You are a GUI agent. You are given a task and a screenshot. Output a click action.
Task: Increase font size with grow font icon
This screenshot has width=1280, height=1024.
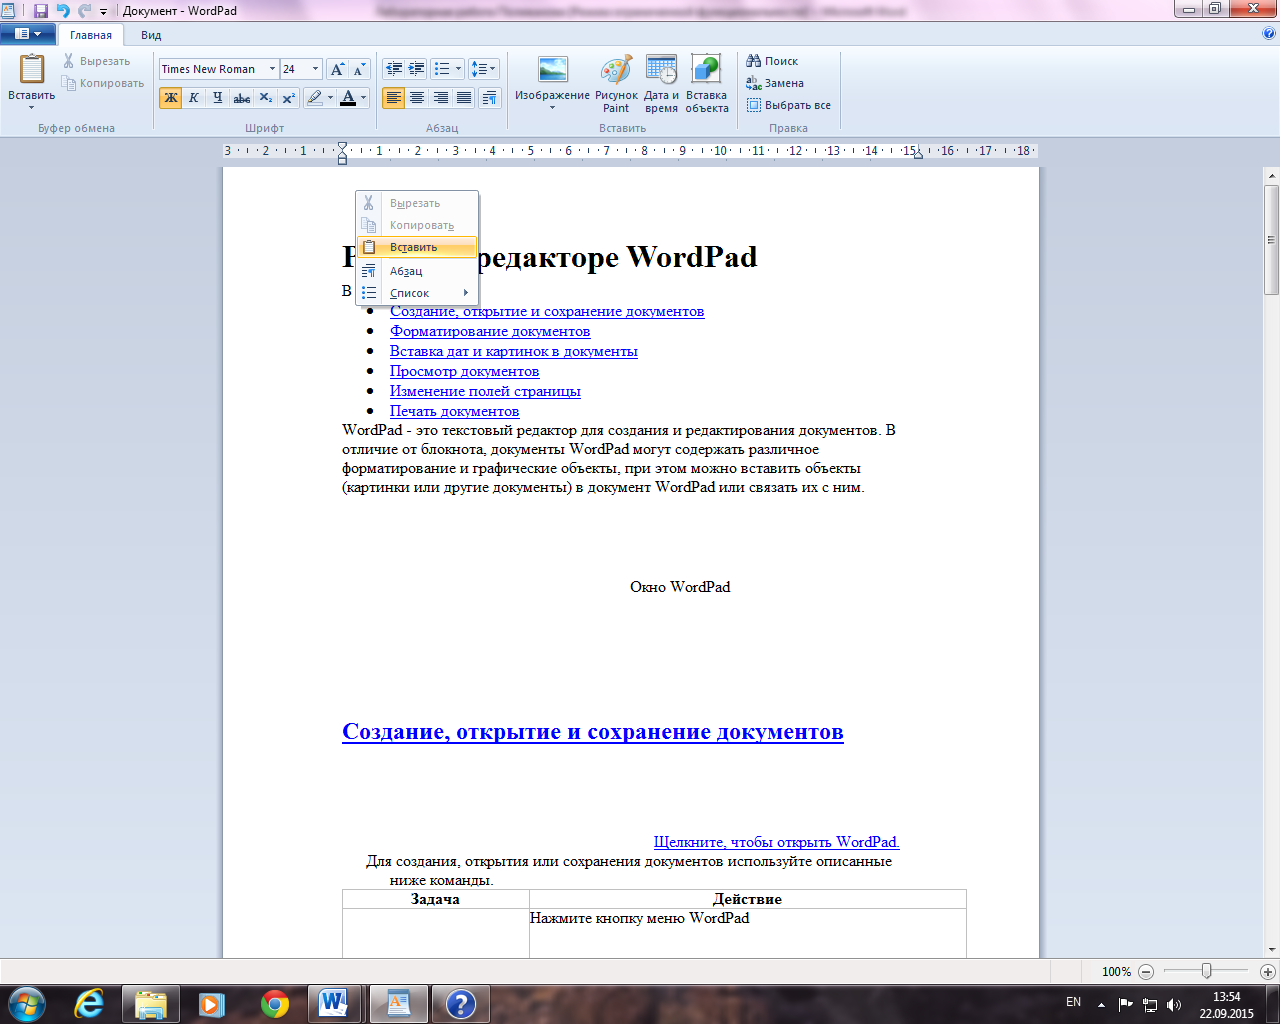click(x=338, y=69)
